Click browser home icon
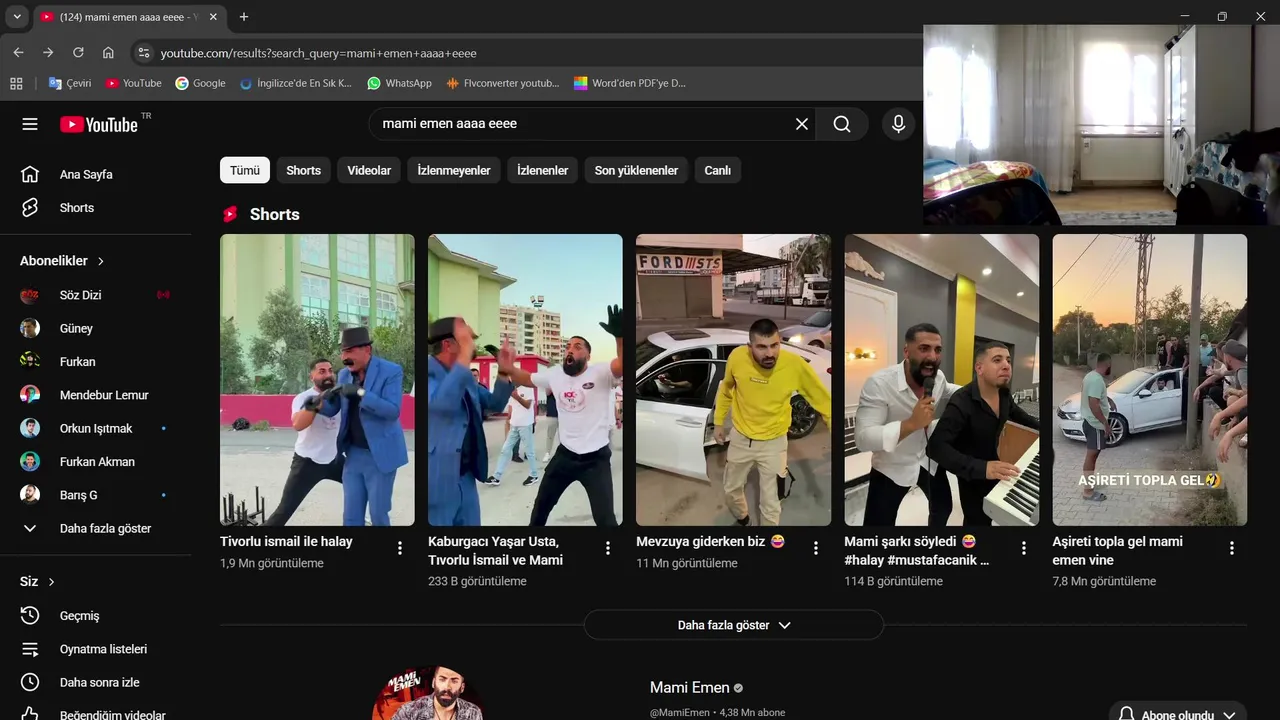1280x720 pixels. click(108, 53)
